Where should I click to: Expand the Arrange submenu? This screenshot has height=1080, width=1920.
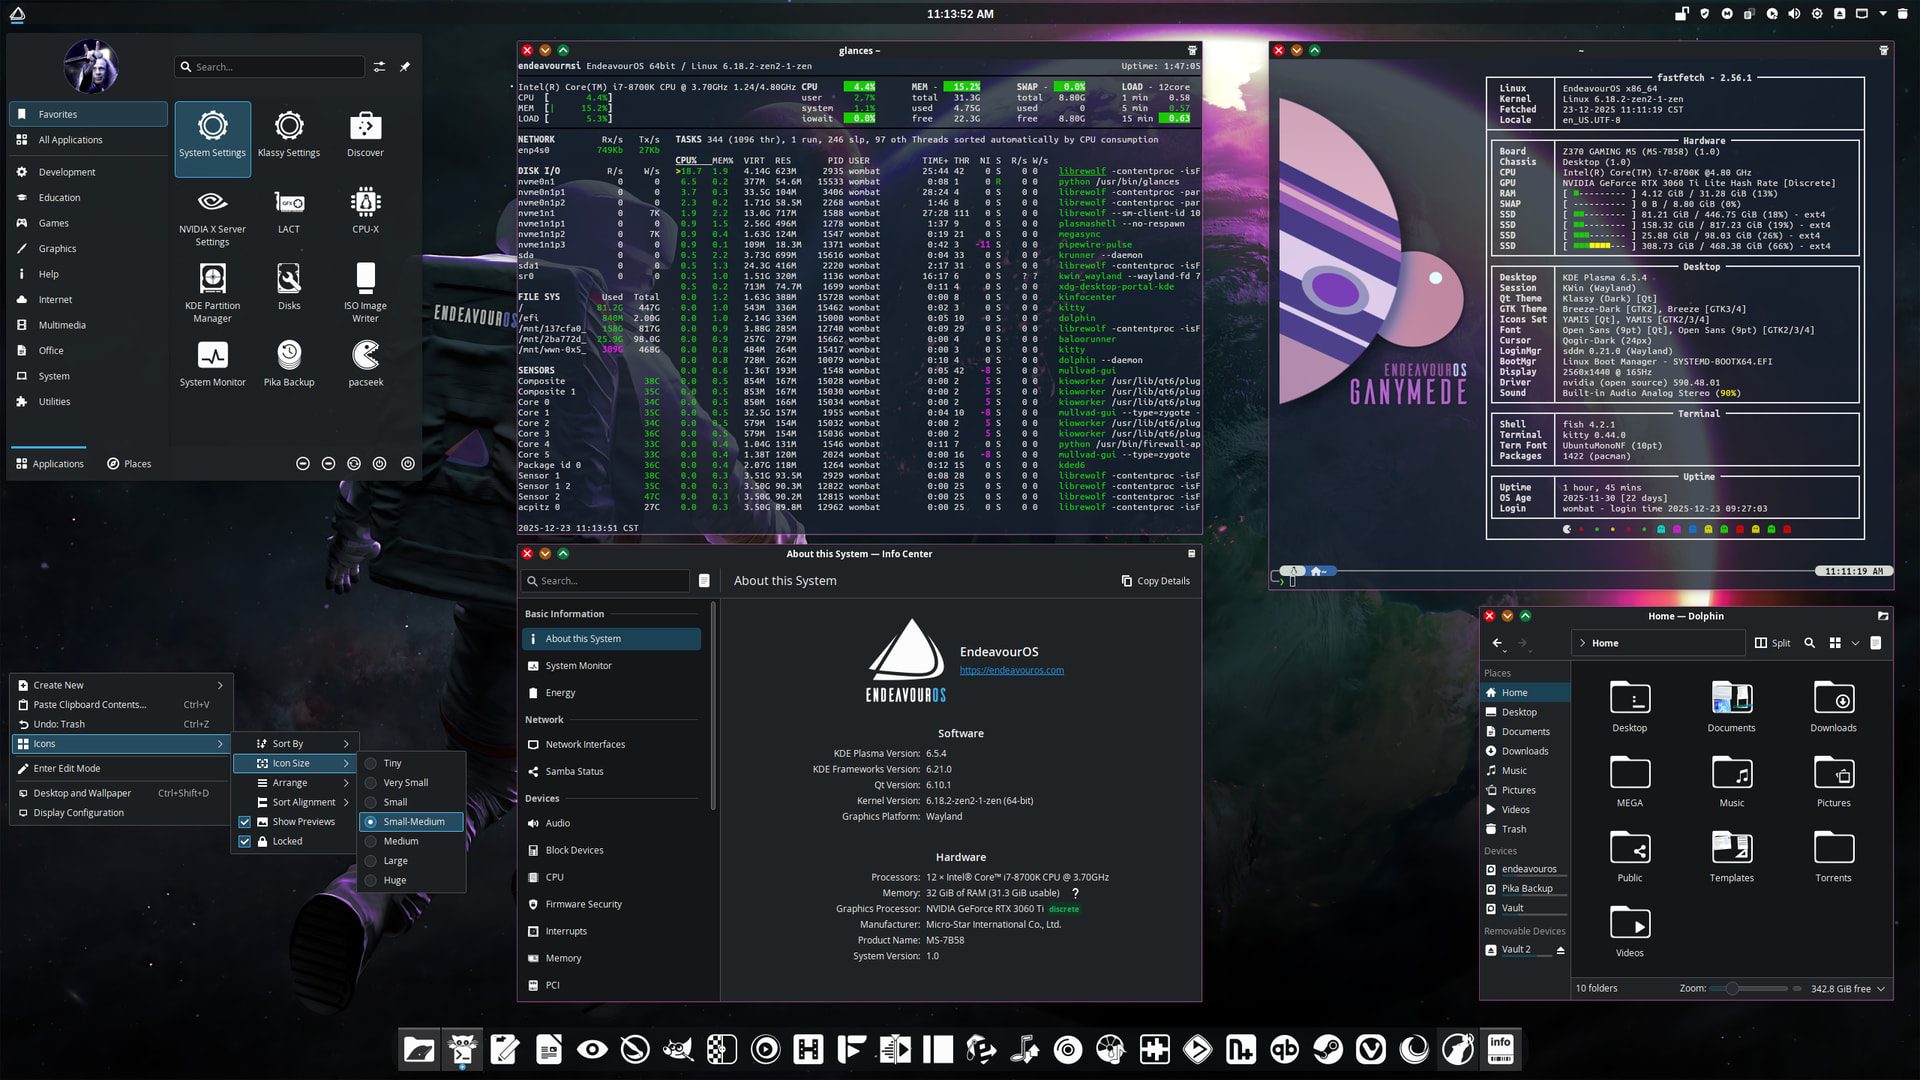click(x=294, y=783)
